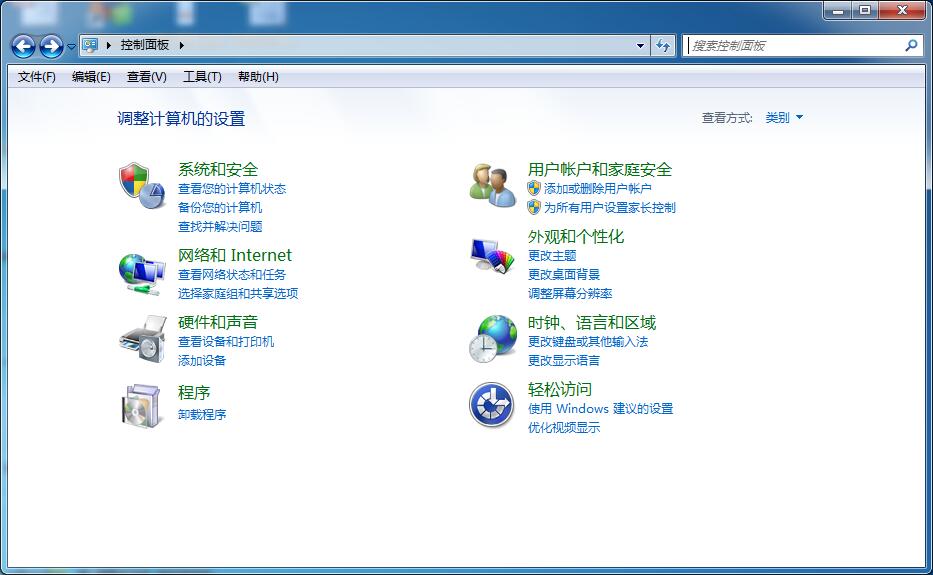
Task: Open the 工具(T) menu
Action: click(x=202, y=77)
